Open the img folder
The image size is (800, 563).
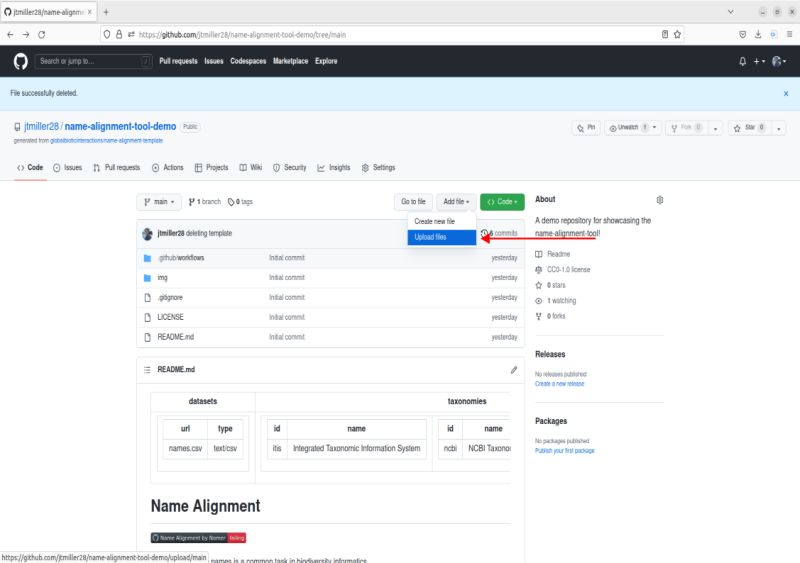point(162,278)
